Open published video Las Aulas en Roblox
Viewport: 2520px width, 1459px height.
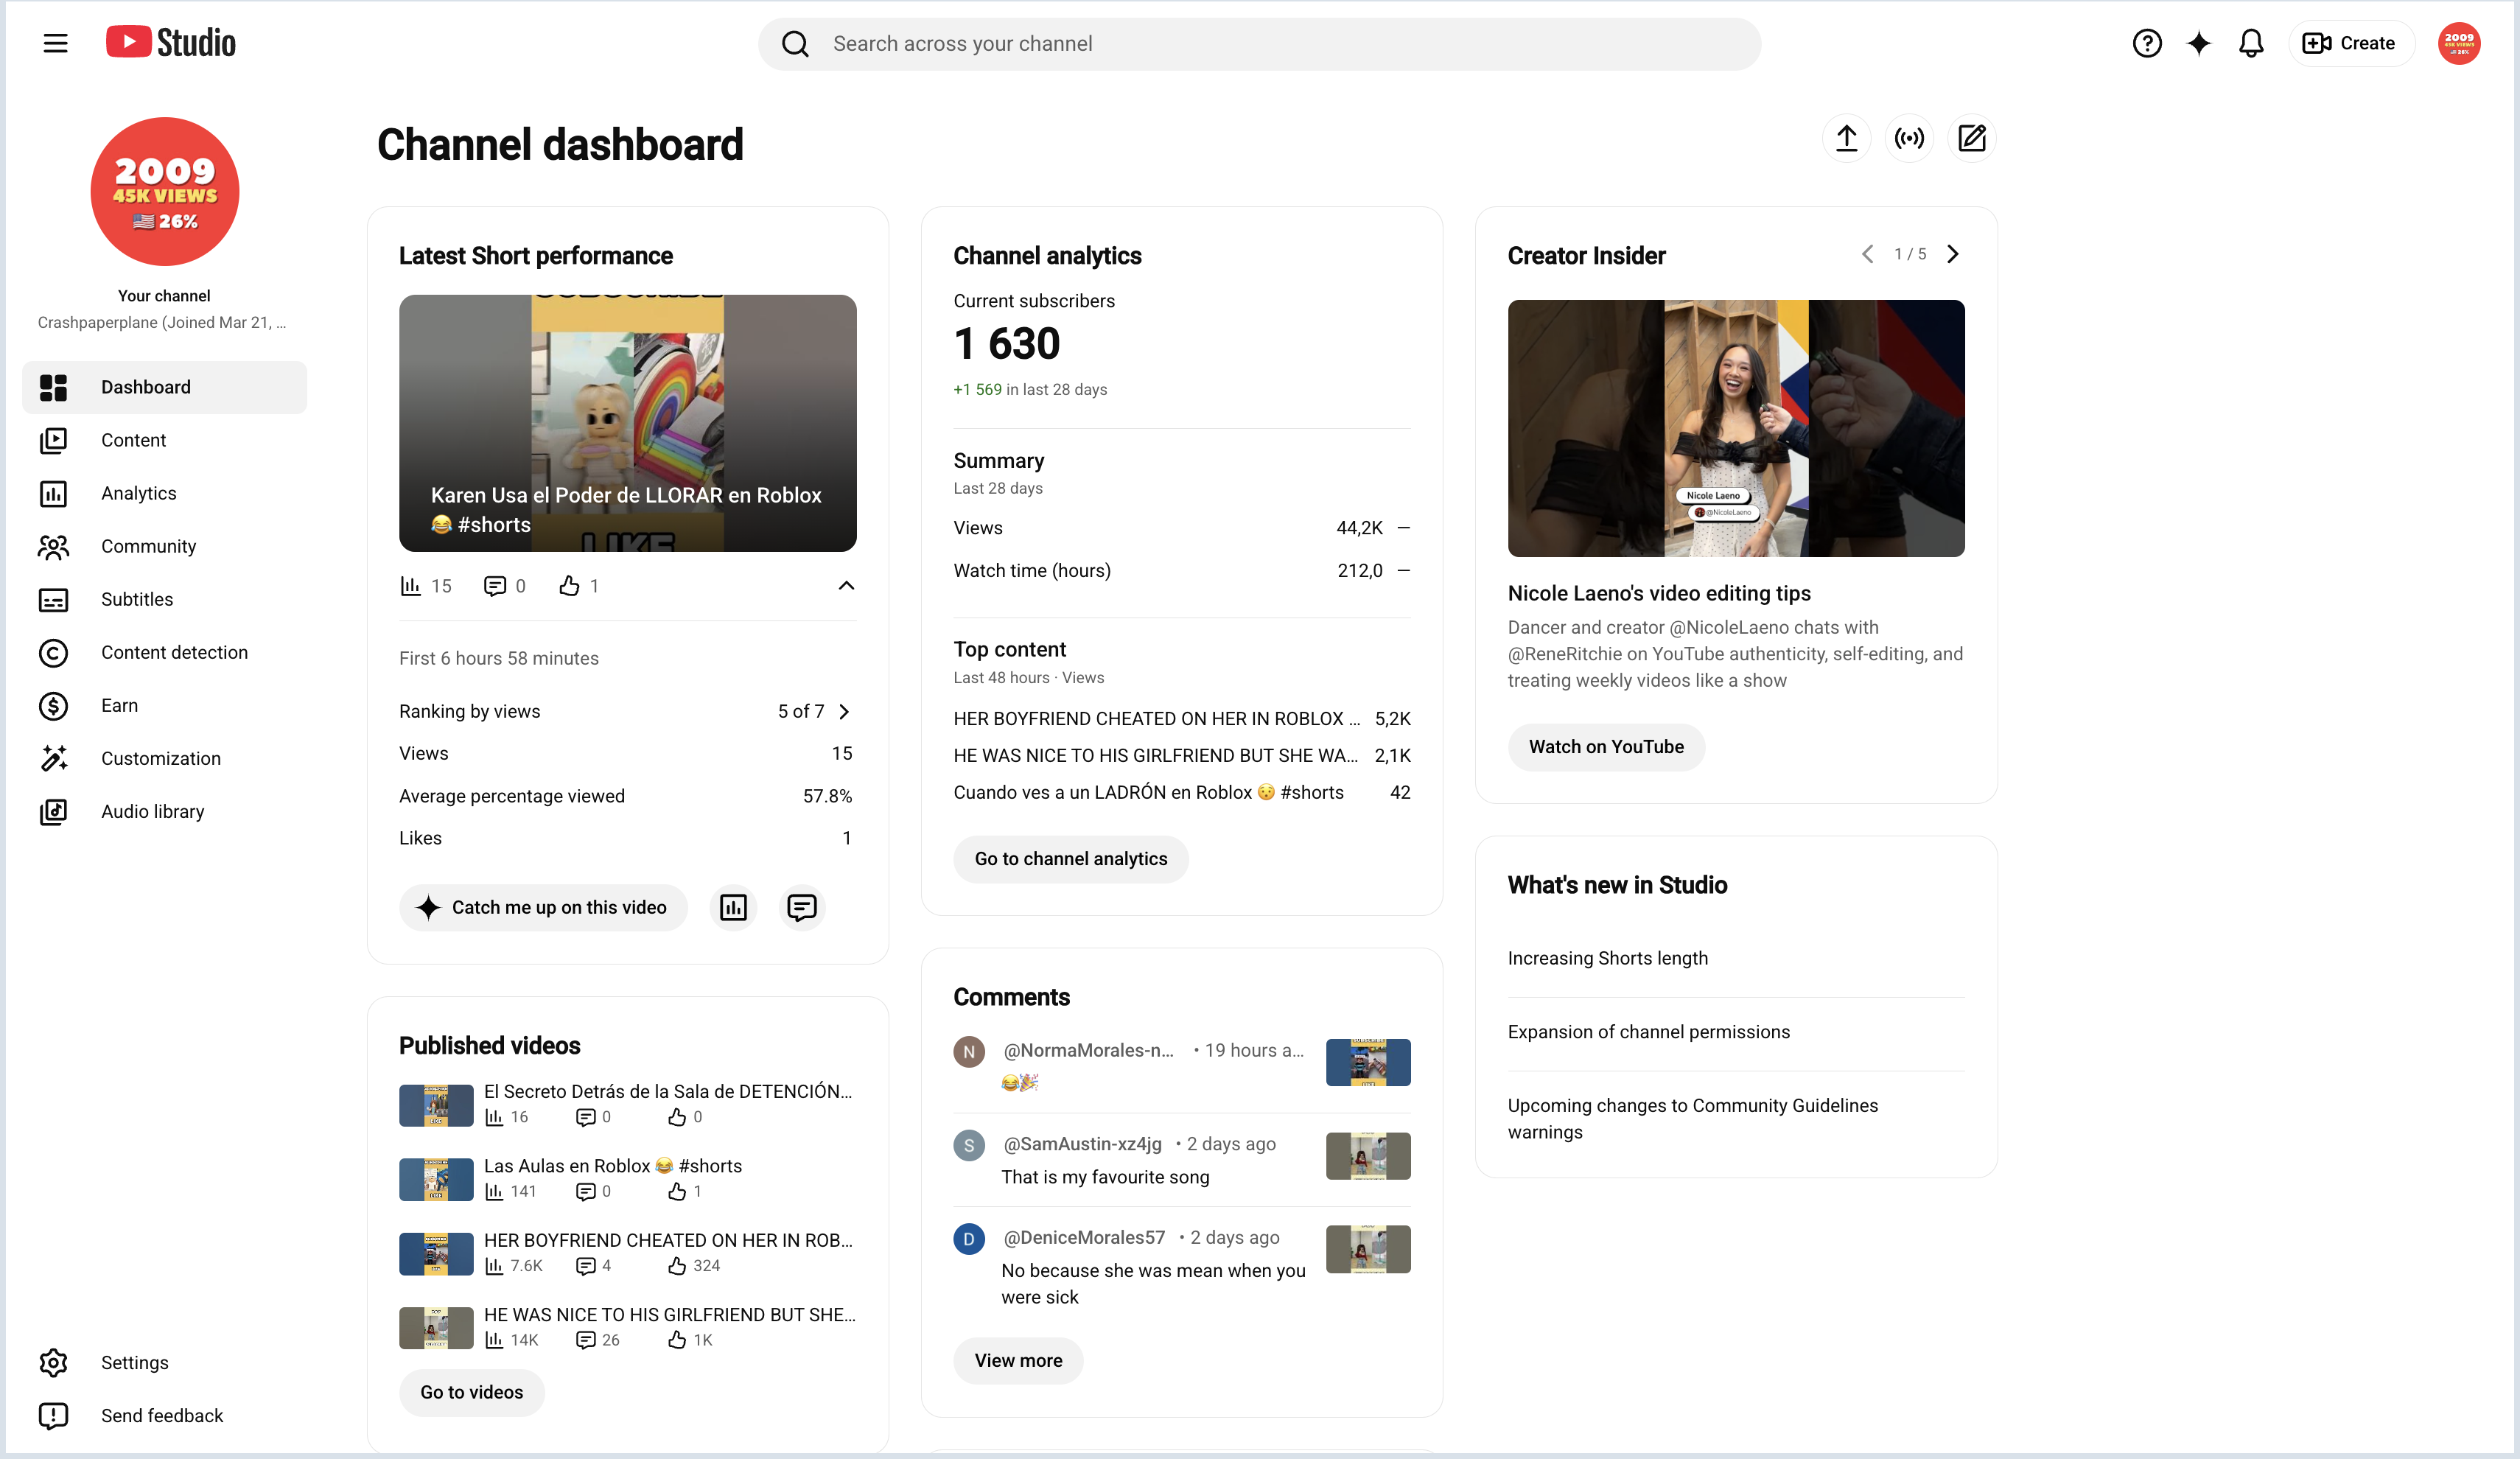[x=627, y=1178]
